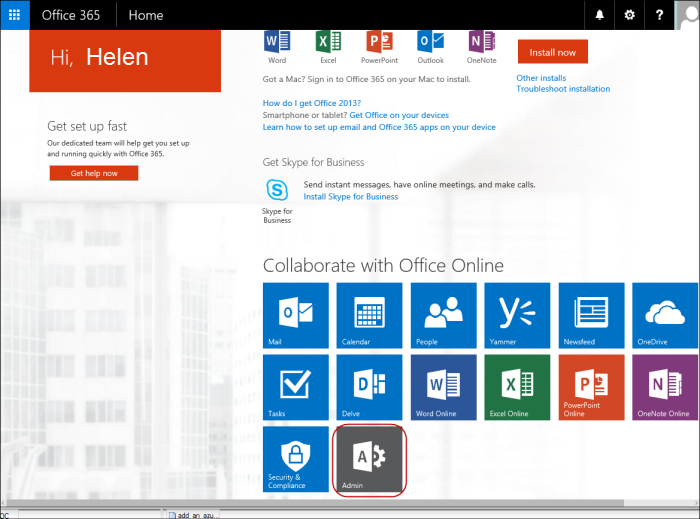
Task: Open the Mail tile
Action: 295,315
